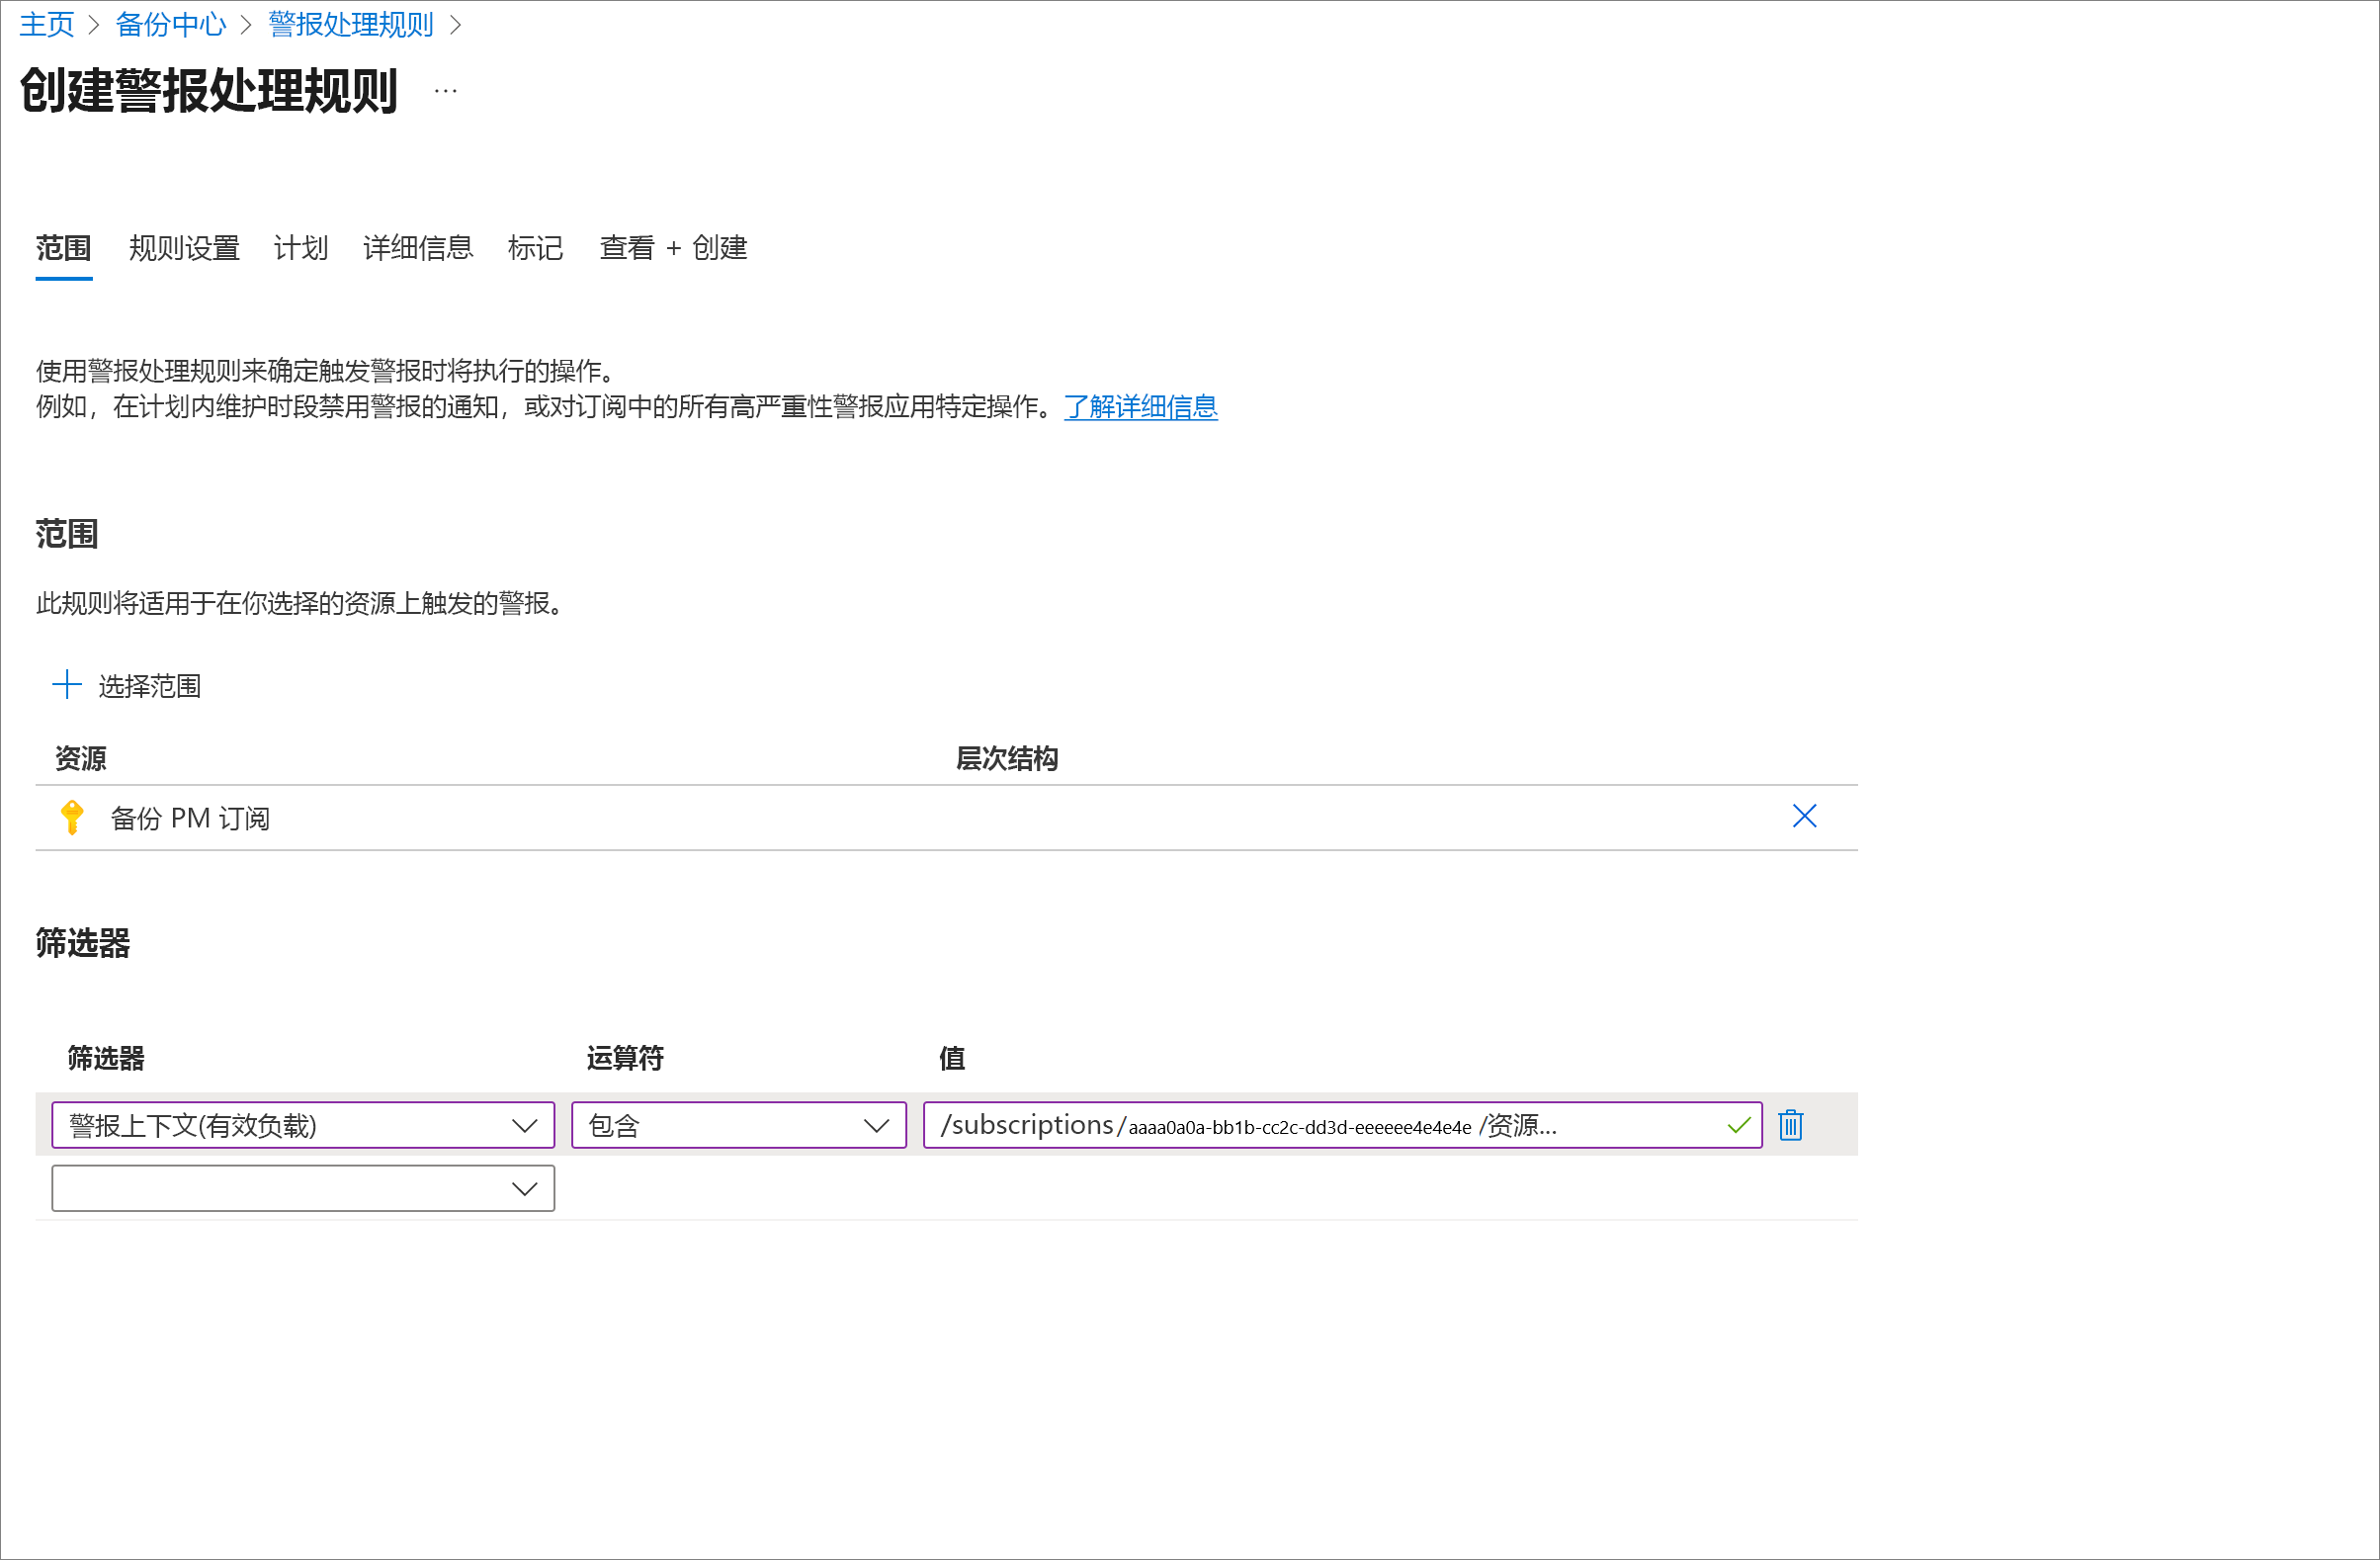
Task: Click the 资源 column header
Action: (80, 758)
